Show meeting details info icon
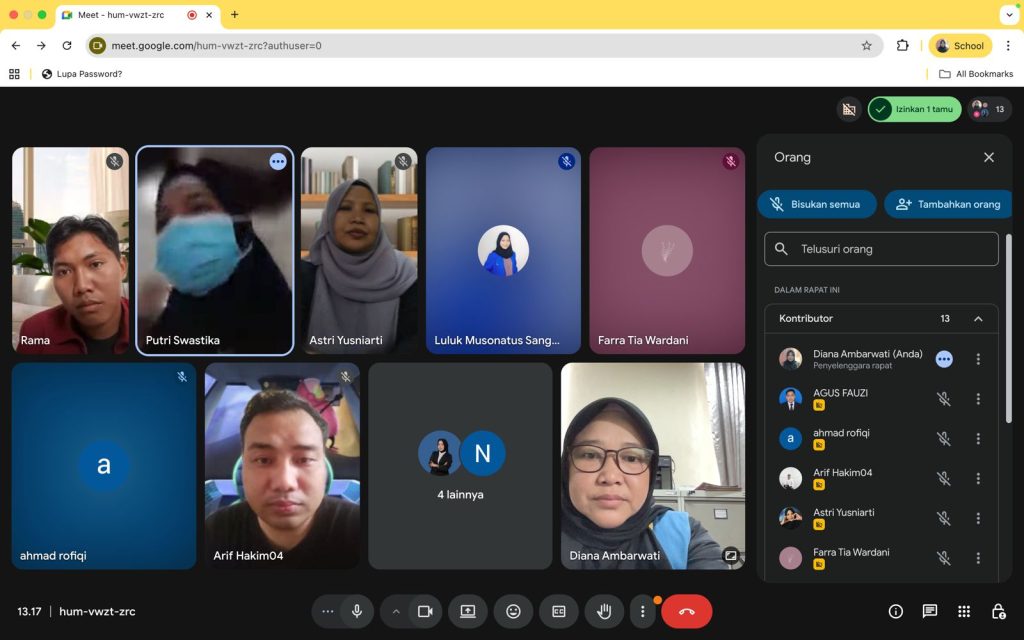Screen dimensions: 1024x640 pos(896,611)
